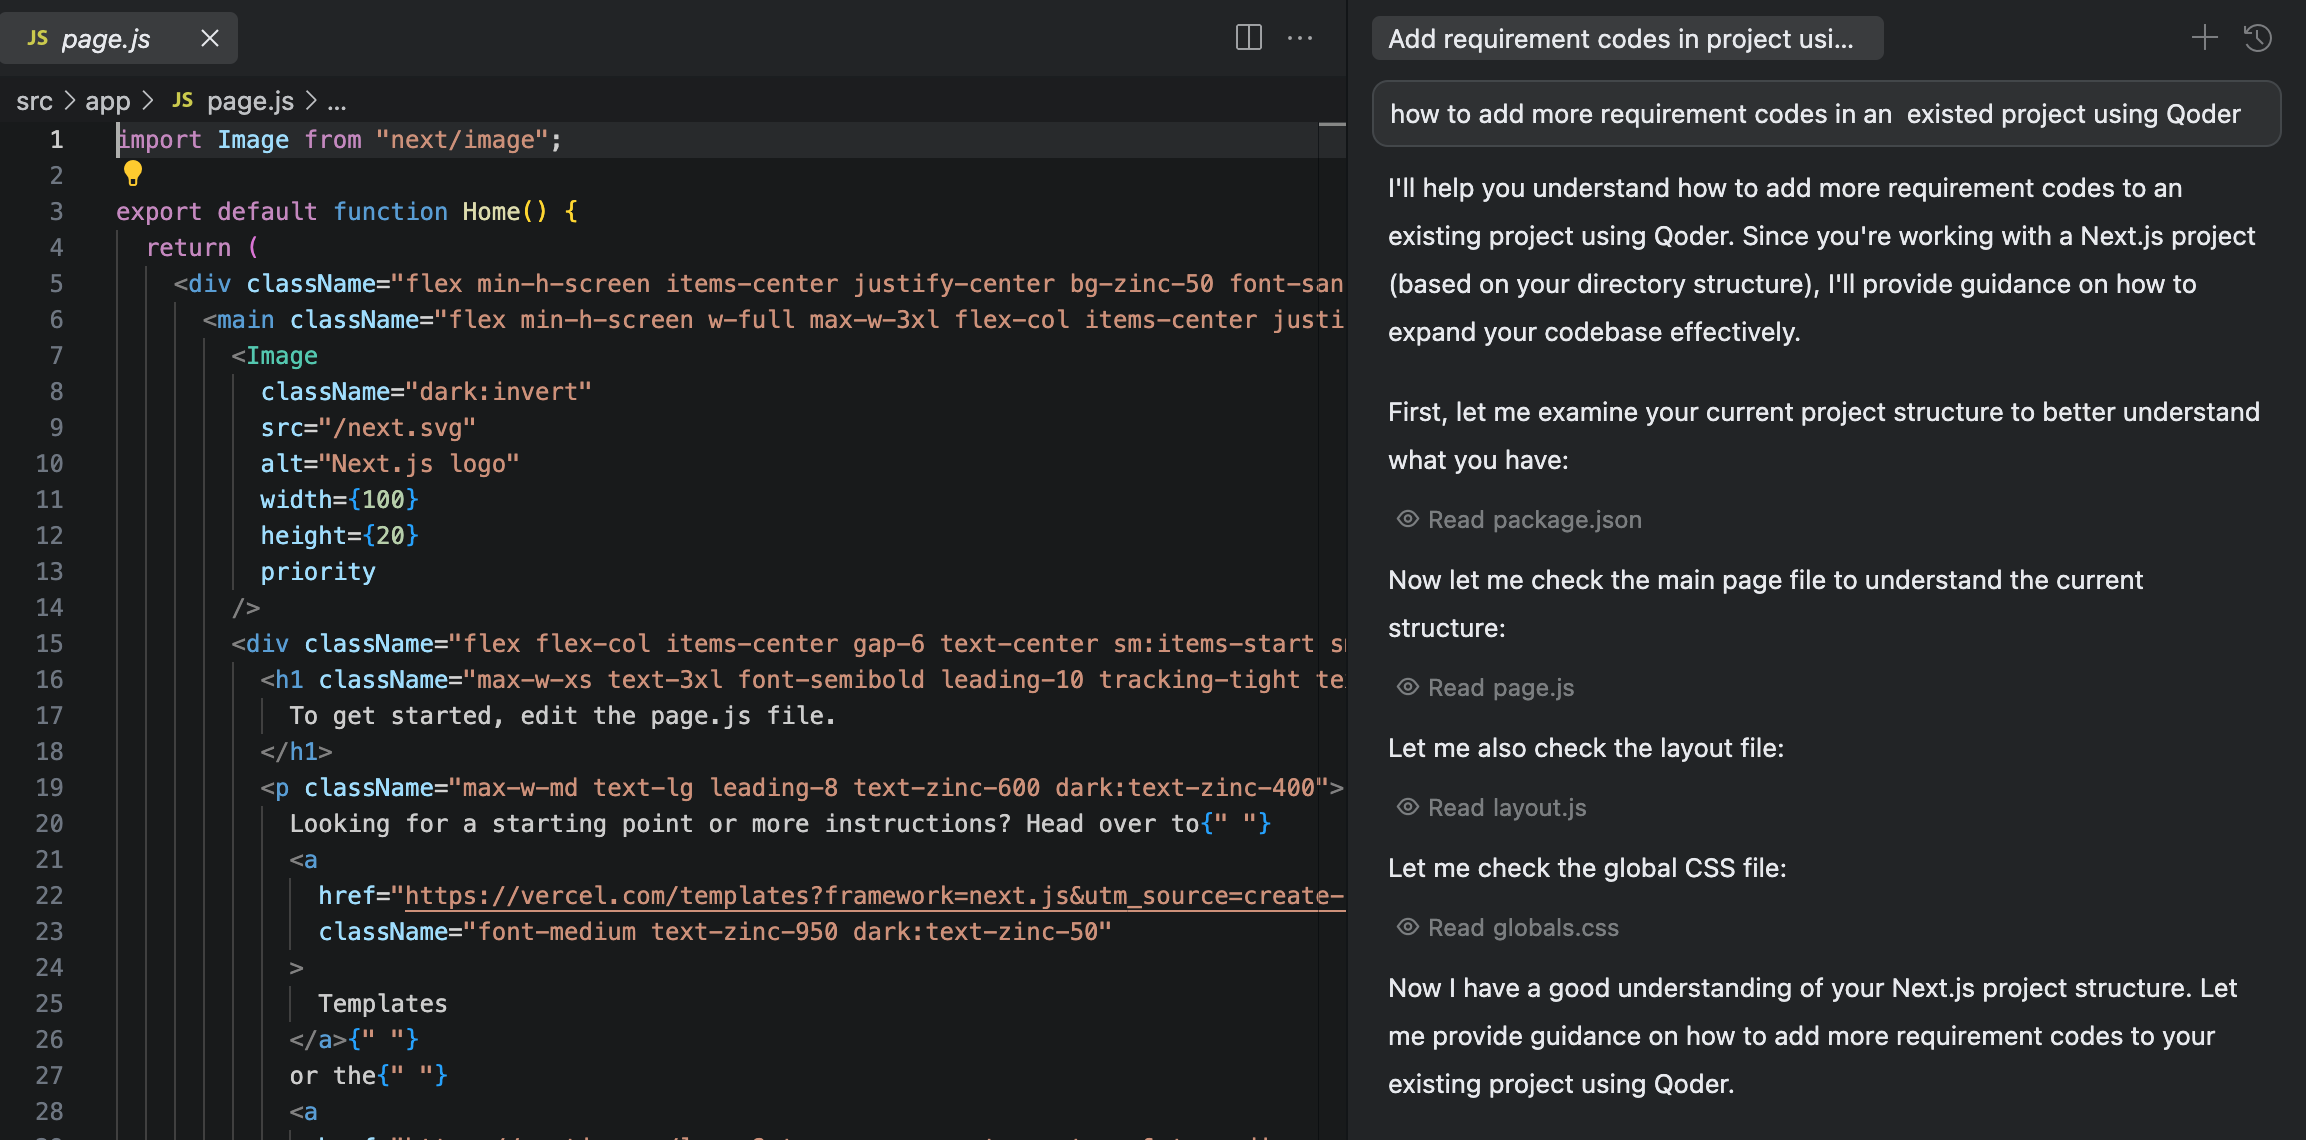Close the page.js editor tab
Viewport: 2306px width, 1140px height.
(x=210, y=38)
